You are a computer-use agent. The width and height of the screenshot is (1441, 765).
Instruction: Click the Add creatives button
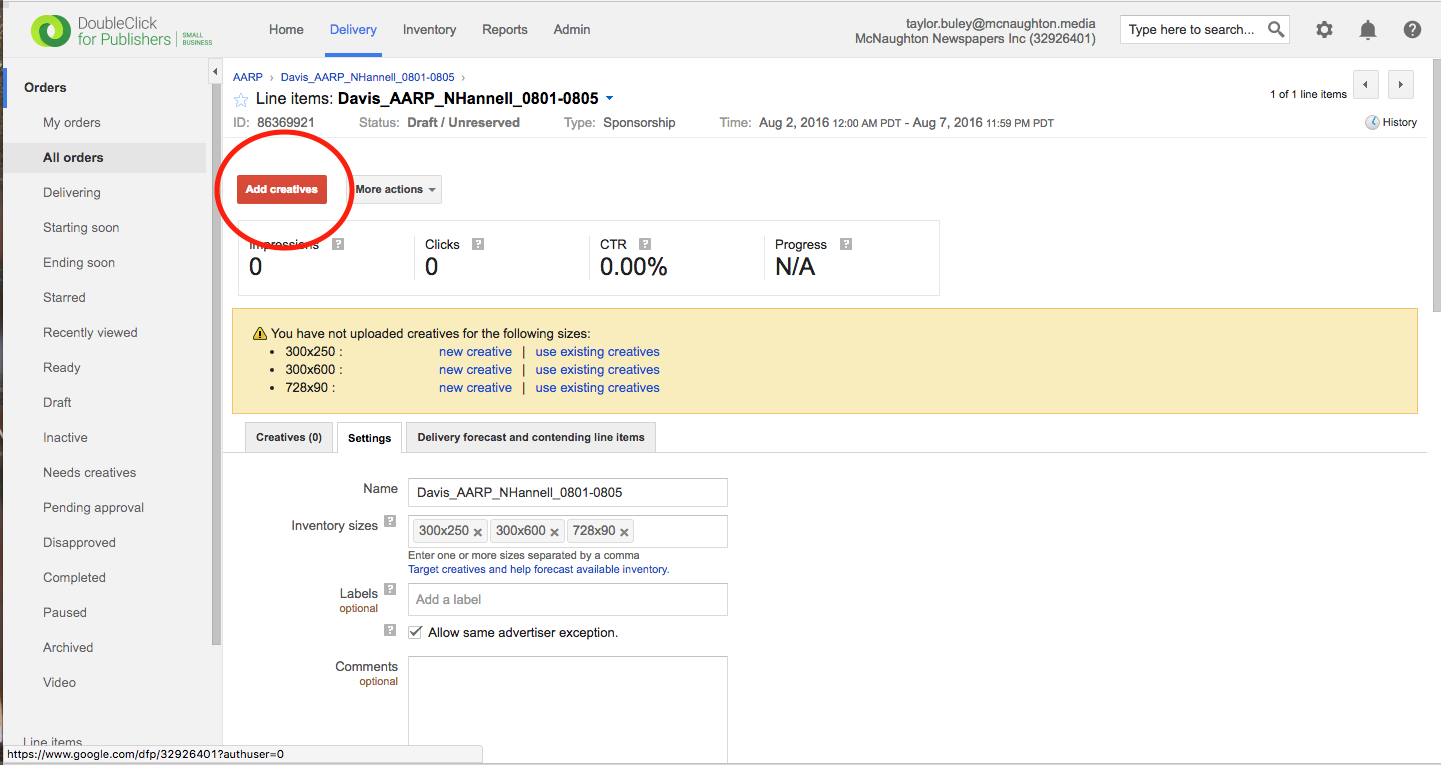click(282, 189)
